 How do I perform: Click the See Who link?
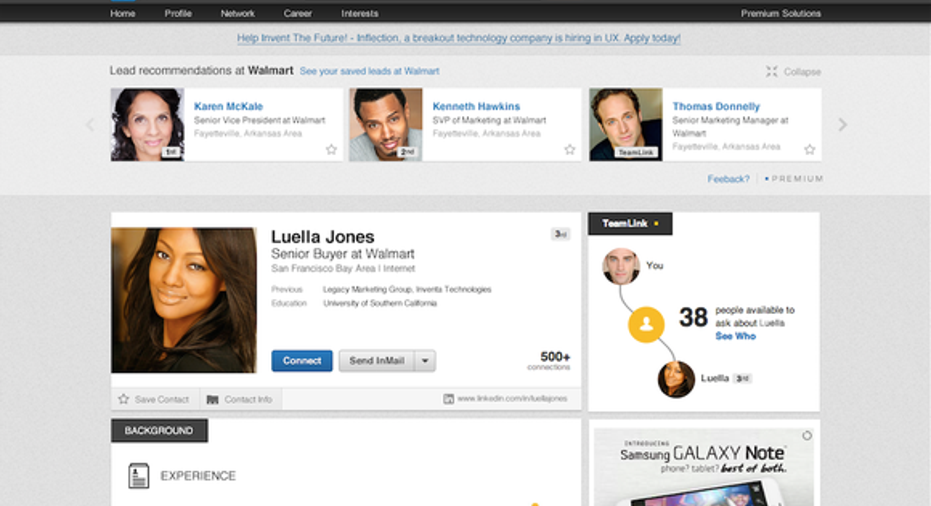pyautogui.click(x=735, y=336)
